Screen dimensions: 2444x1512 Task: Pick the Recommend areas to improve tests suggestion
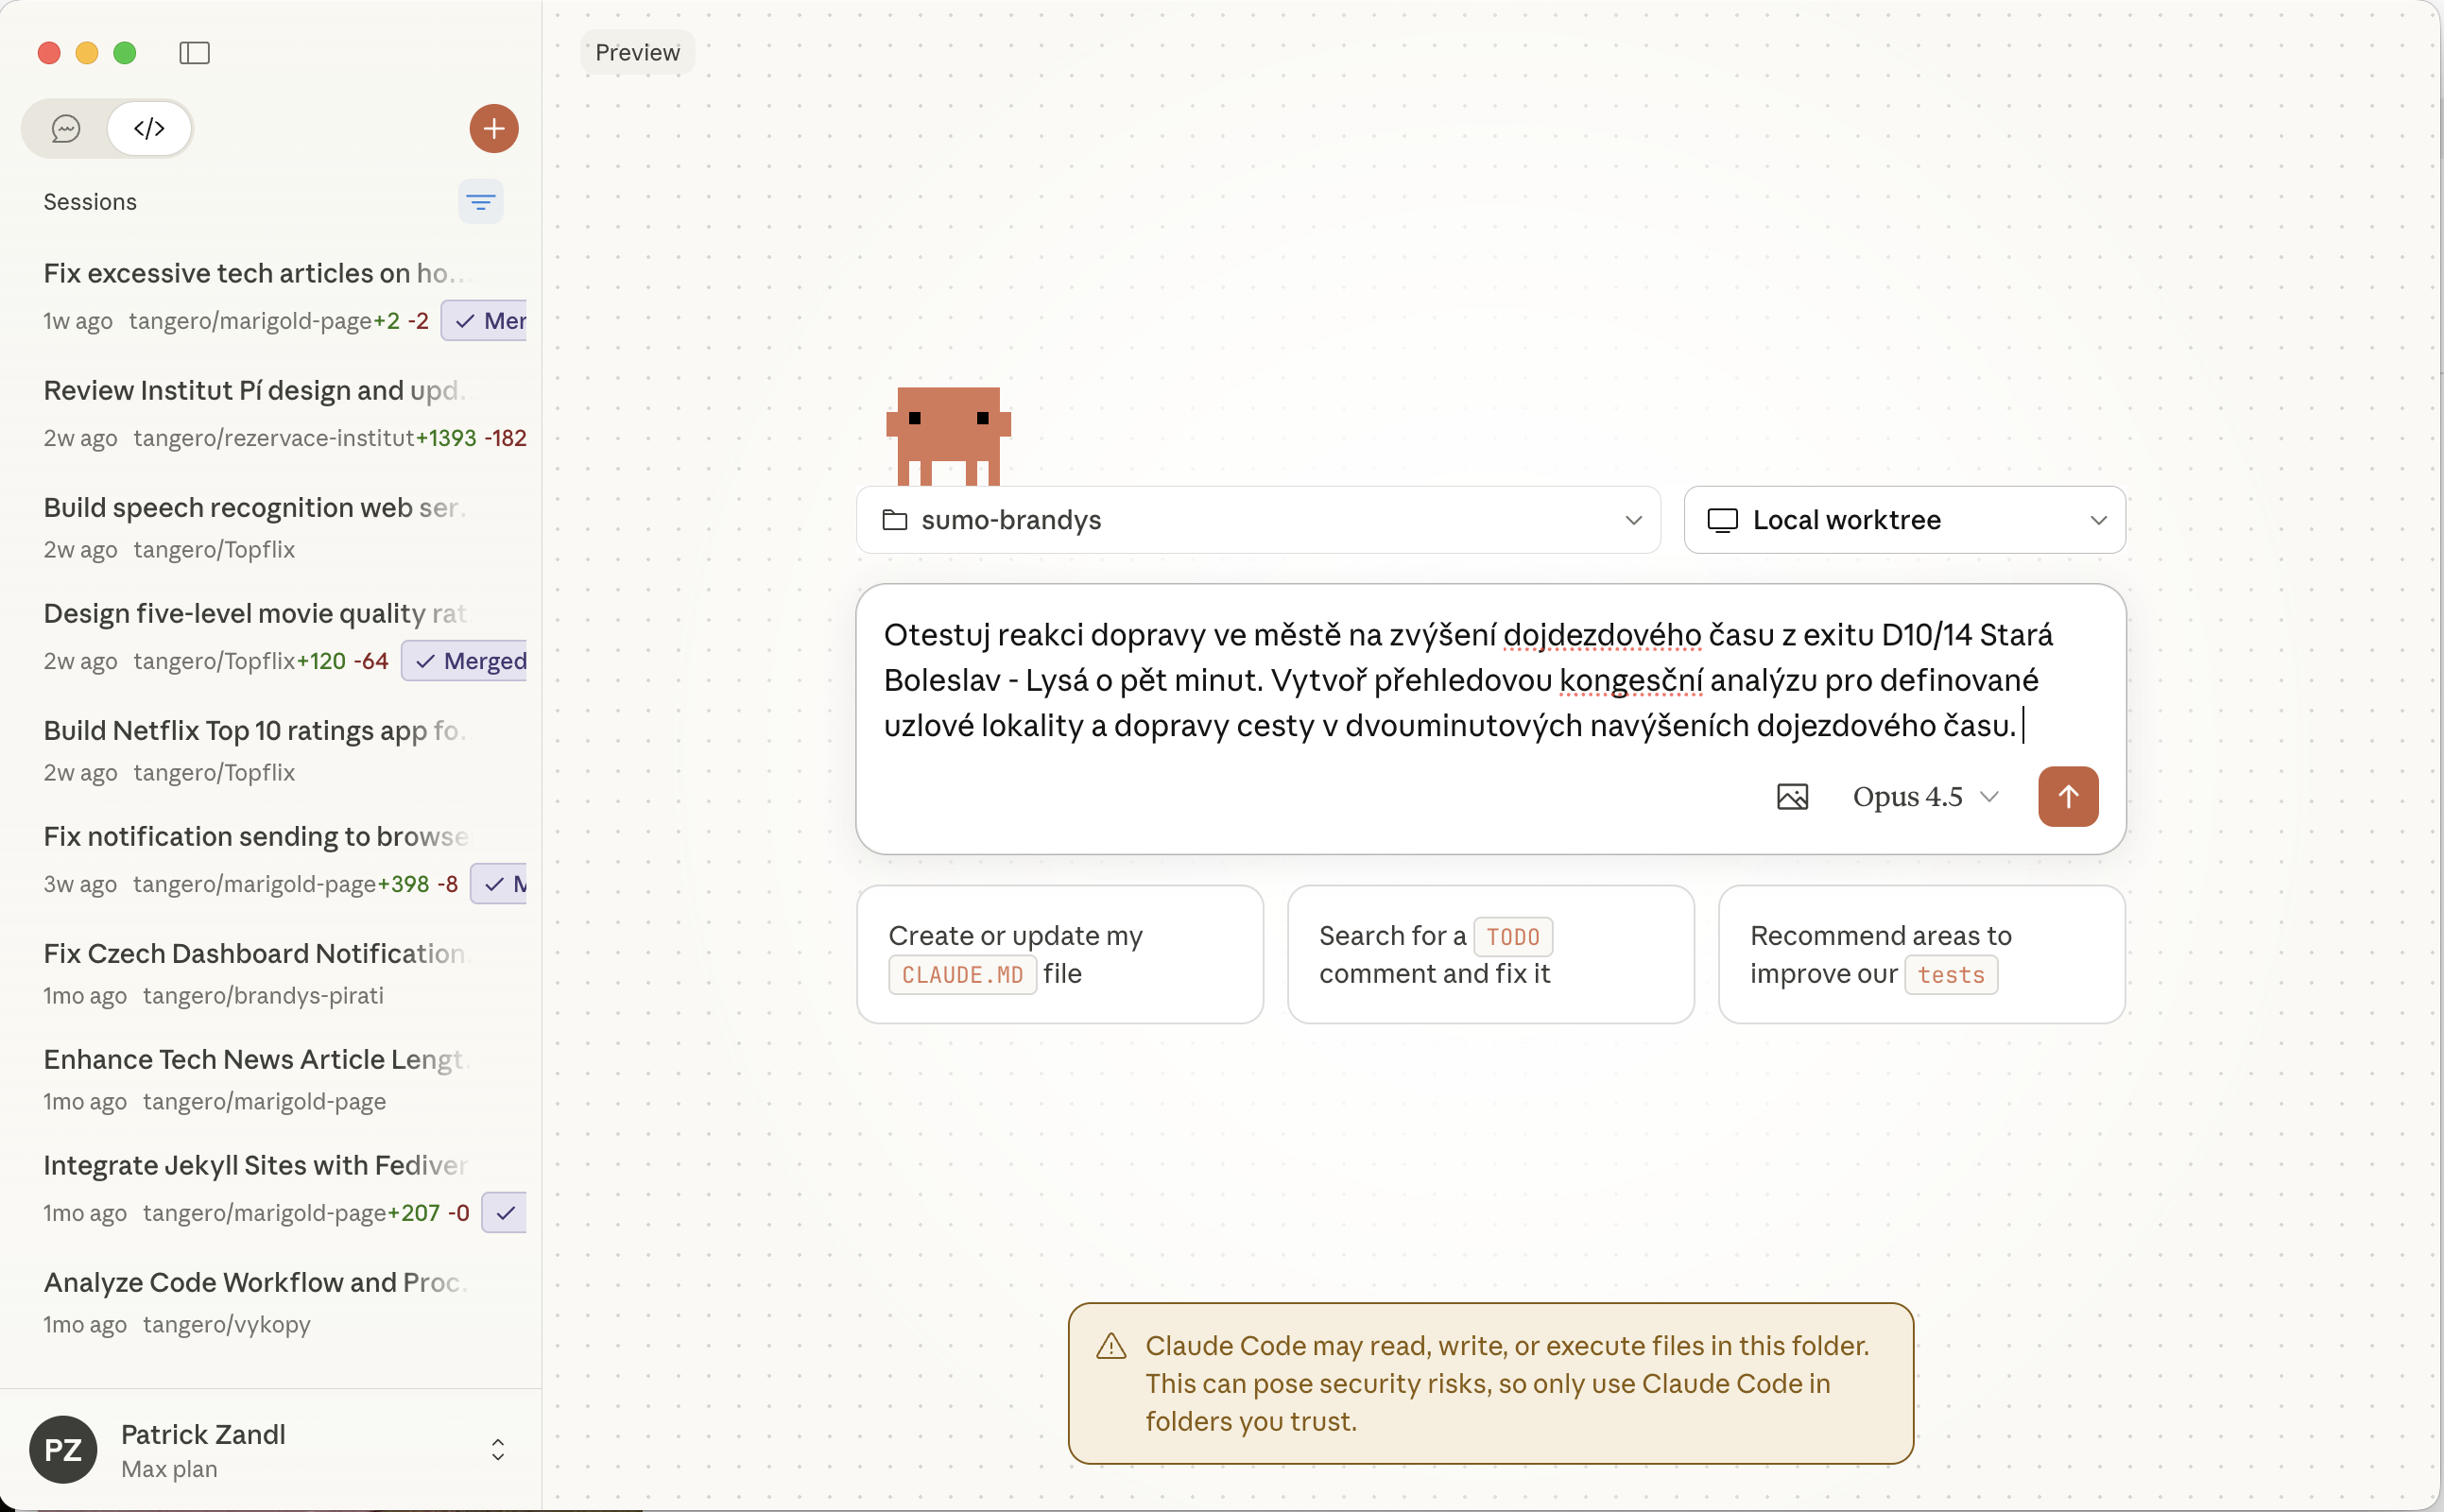click(1921, 954)
